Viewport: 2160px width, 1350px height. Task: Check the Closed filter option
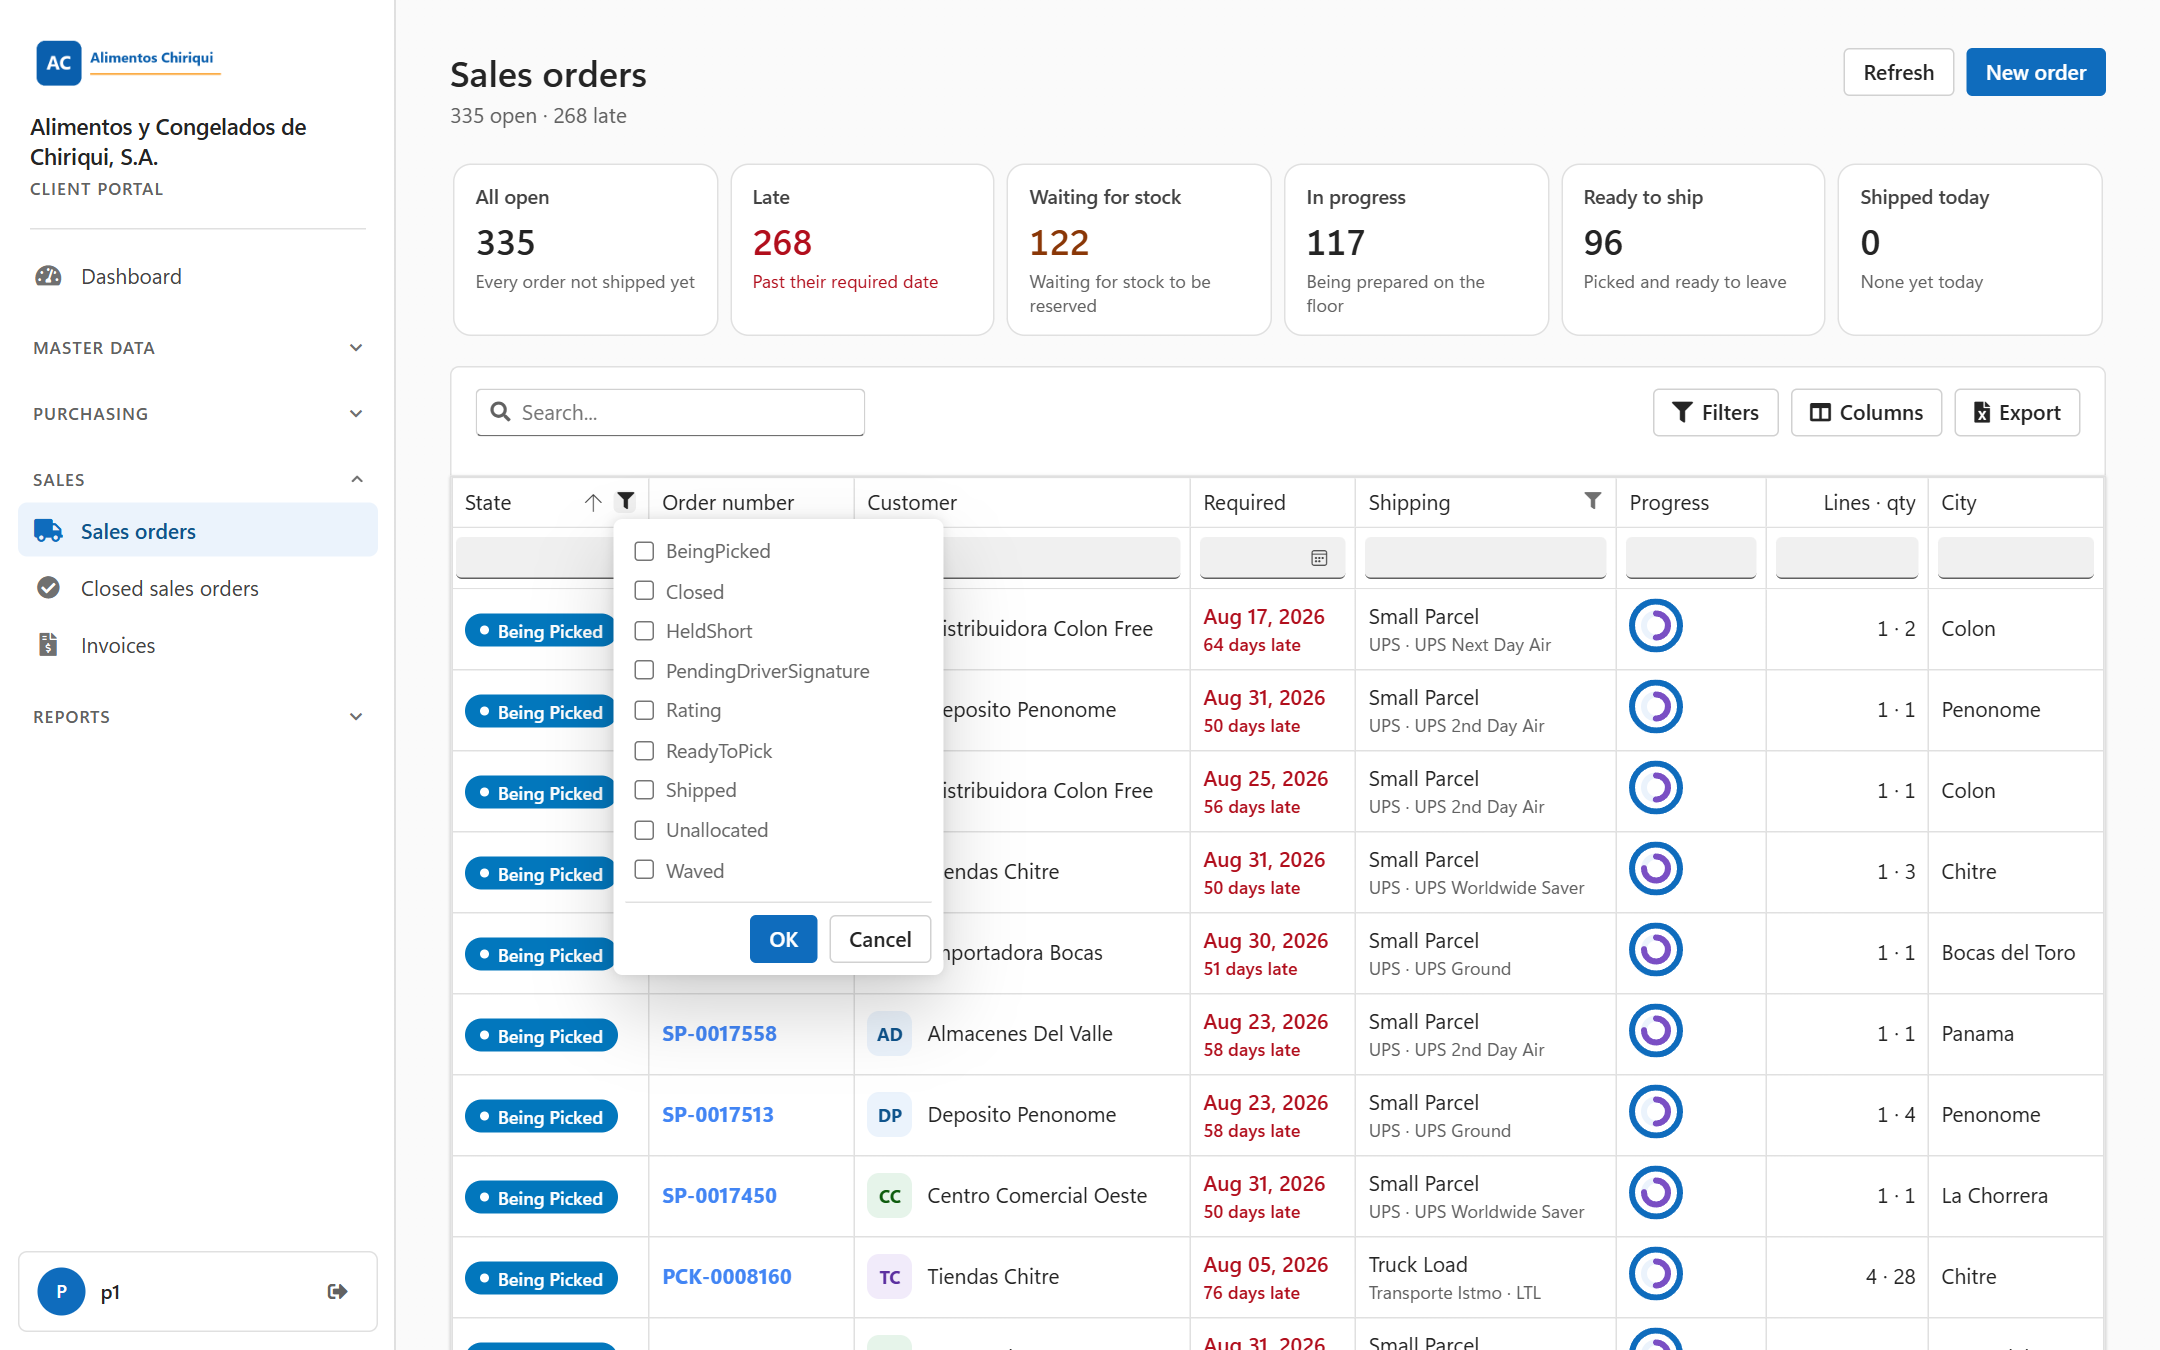click(x=645, y=591)
